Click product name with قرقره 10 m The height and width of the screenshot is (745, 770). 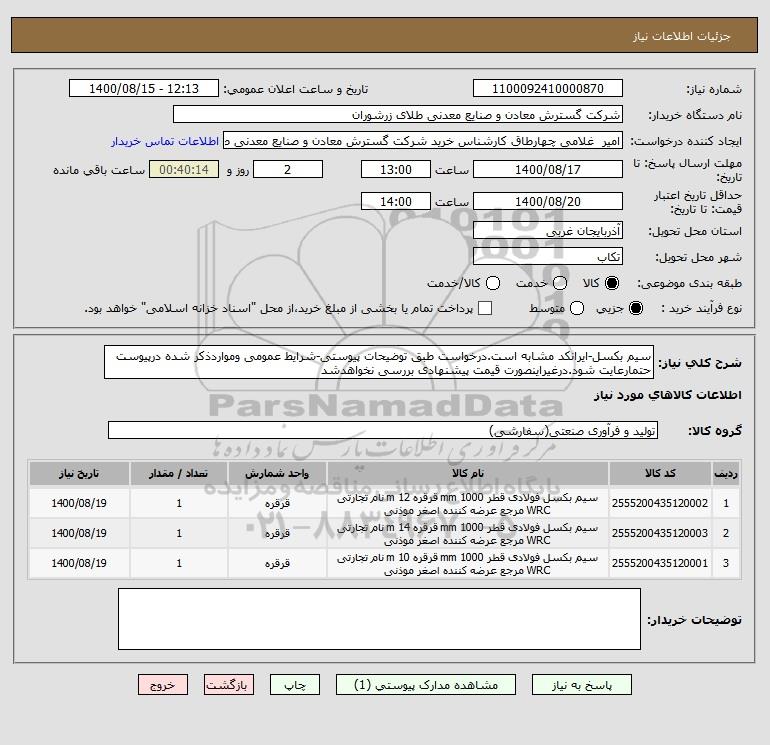click(x=468, y=564)
